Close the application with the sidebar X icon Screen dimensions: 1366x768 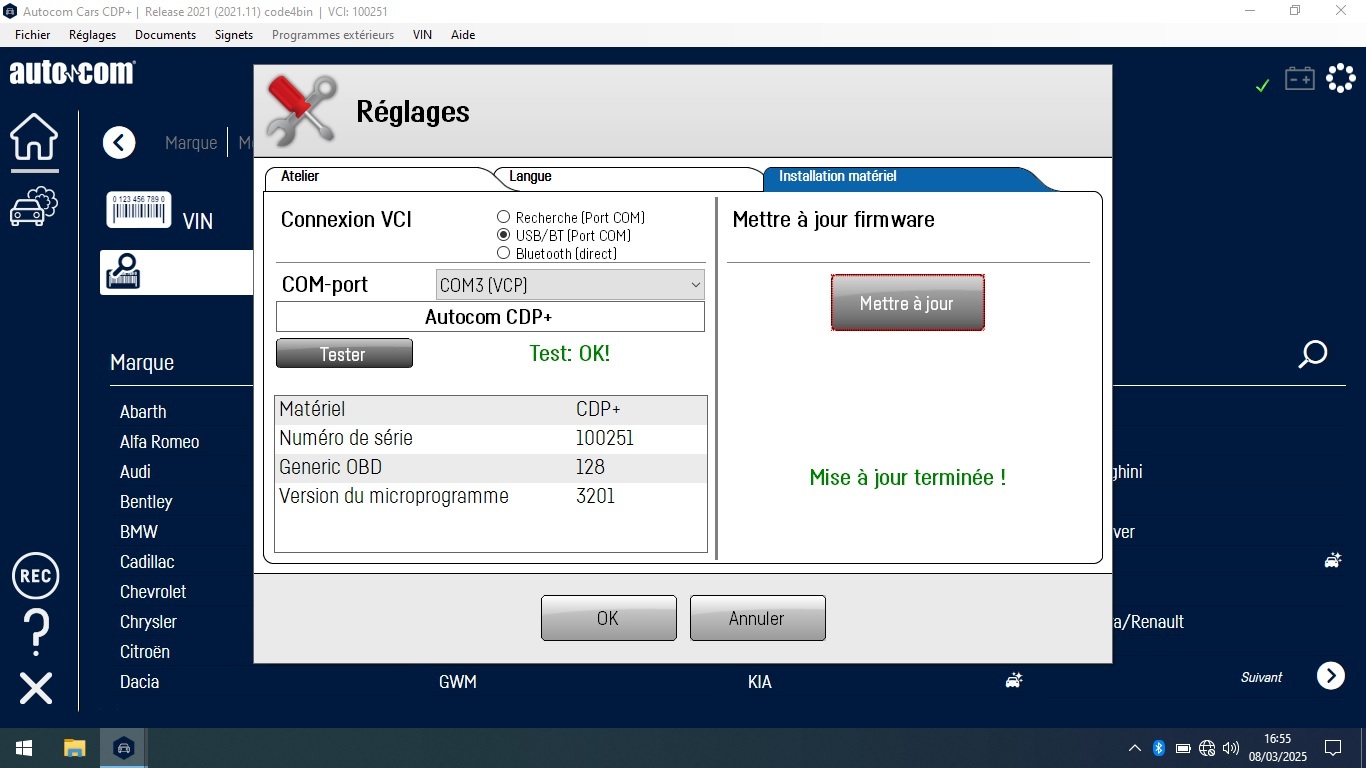pyautogui.click(x=36, y=688)
